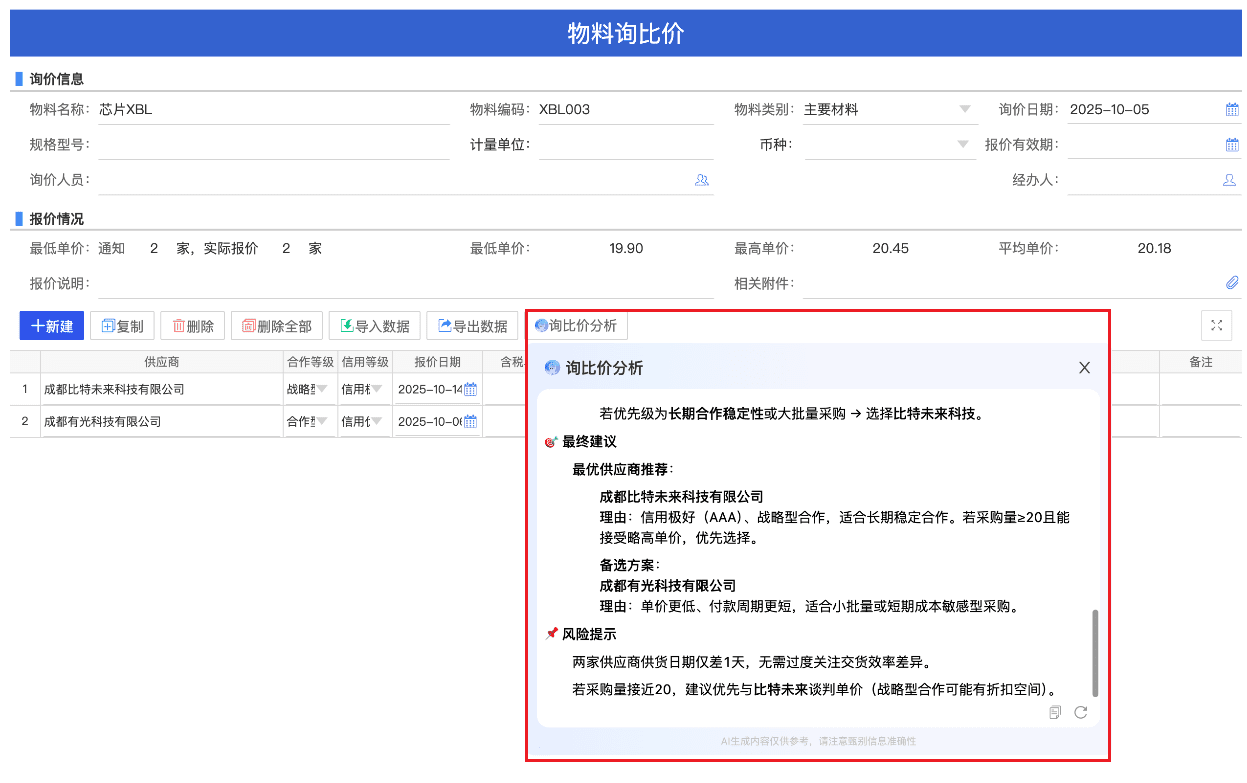Open 信用等级 dropdown for 成都有光科技

pyautogui.click(x=378, y=422)
